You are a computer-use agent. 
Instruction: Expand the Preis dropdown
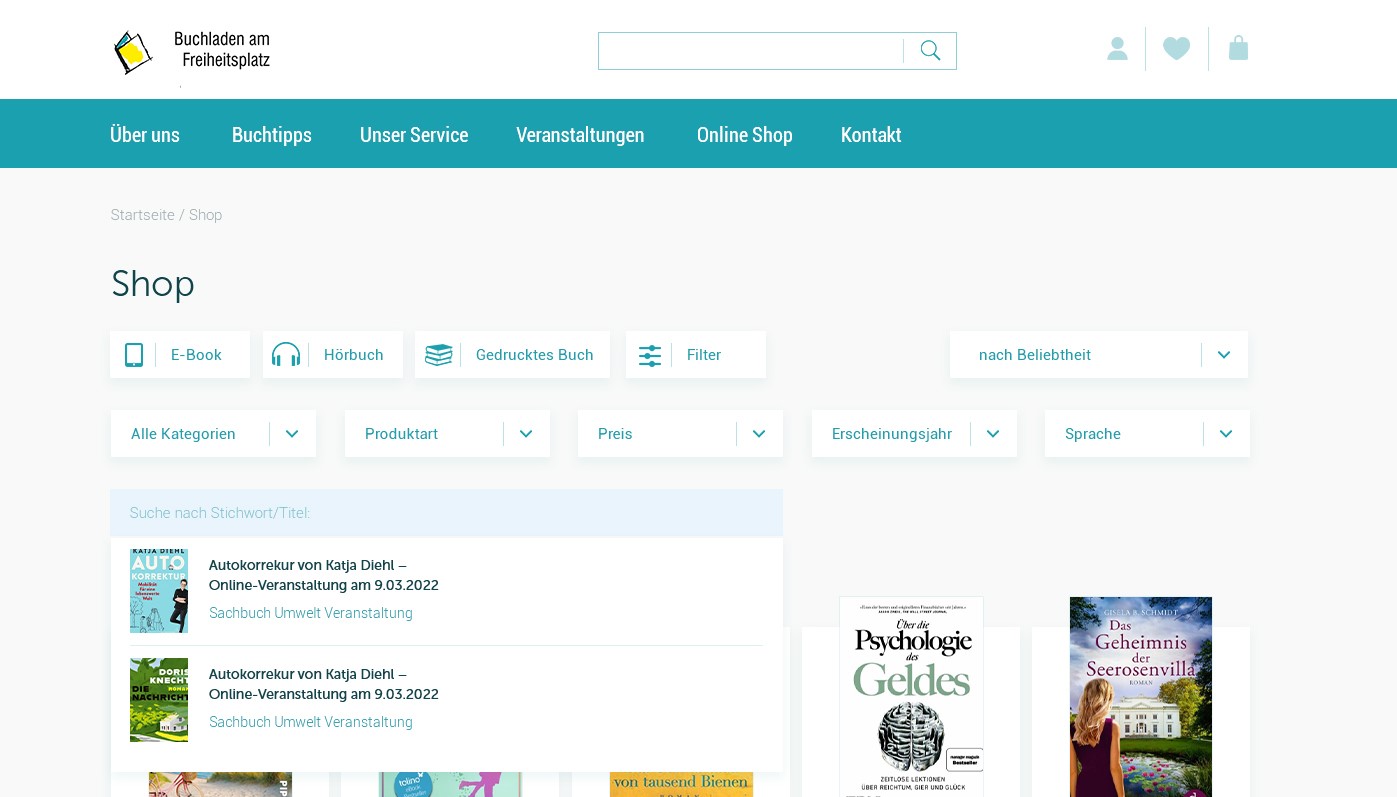pos(680,434)
